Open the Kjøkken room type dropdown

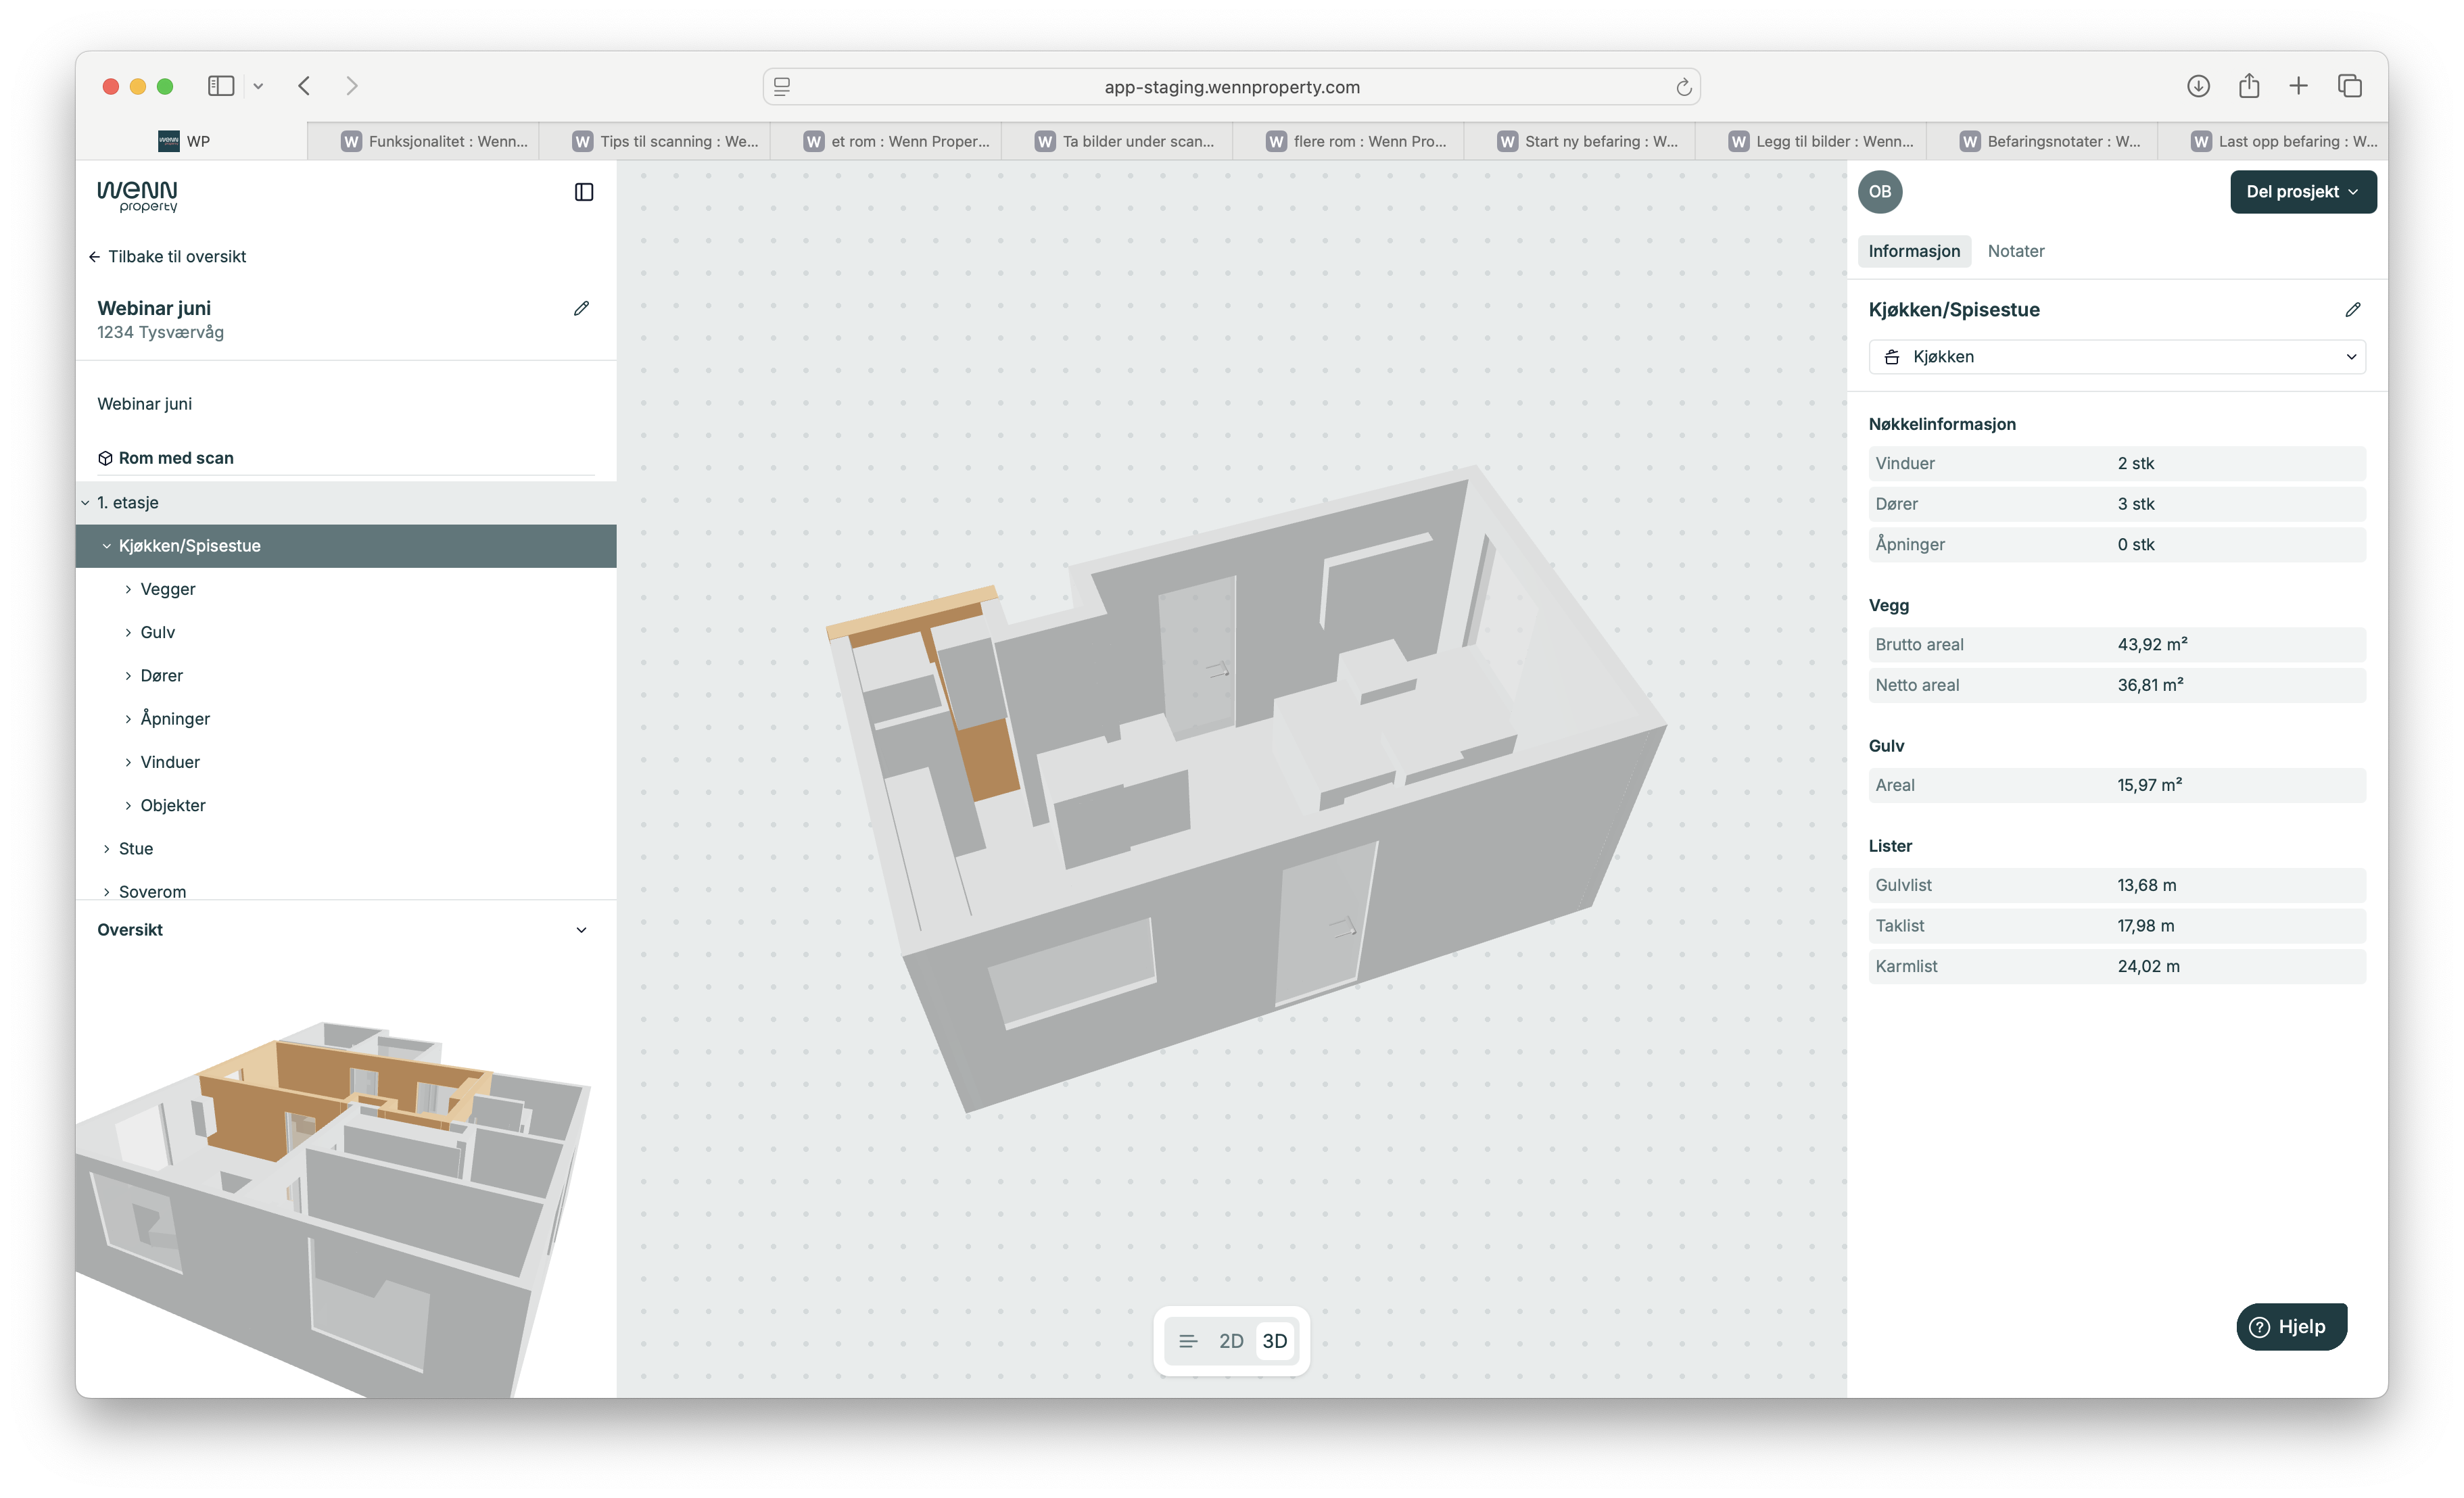click(x=2116, y=357)
